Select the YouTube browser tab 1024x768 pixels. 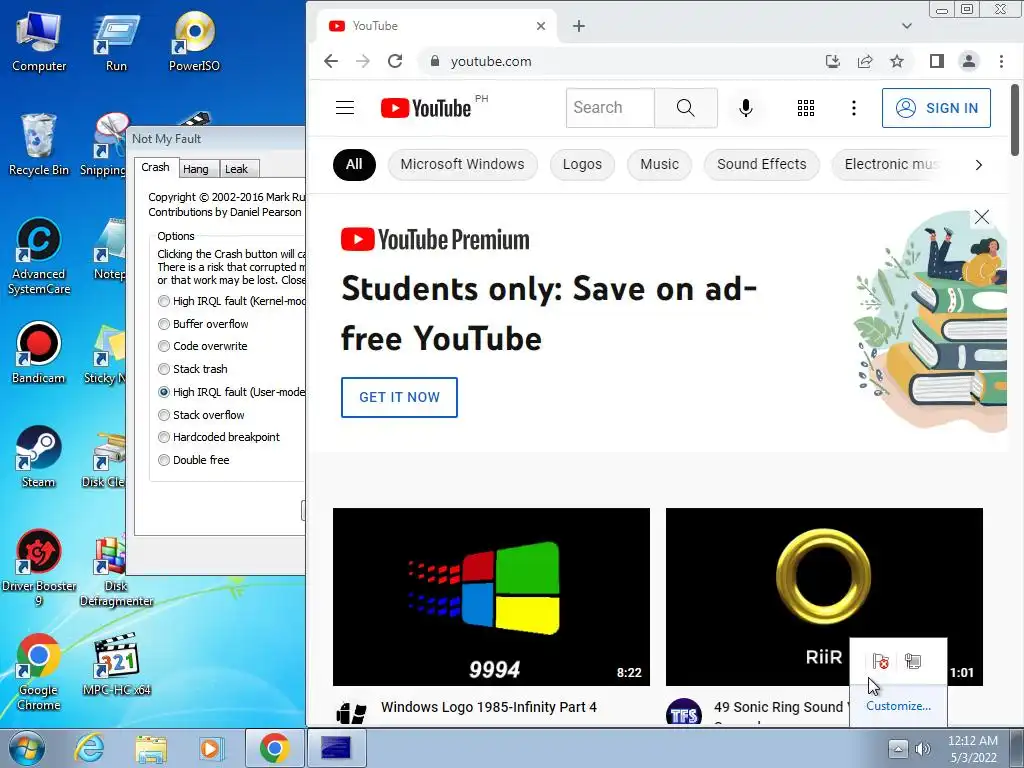[436, 26]
